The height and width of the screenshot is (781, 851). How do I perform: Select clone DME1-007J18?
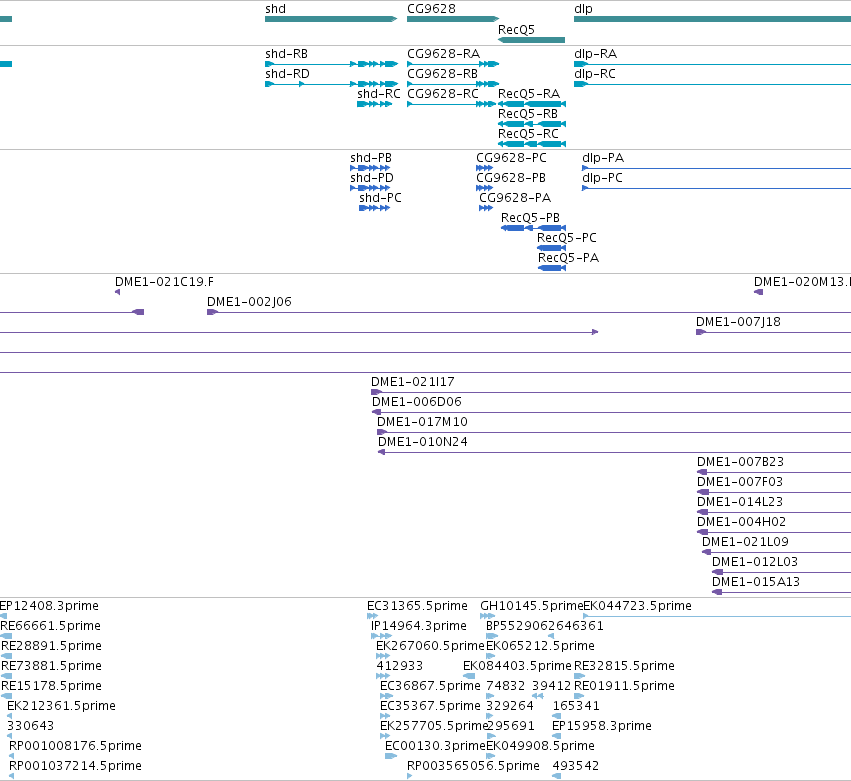pos(773,332)
